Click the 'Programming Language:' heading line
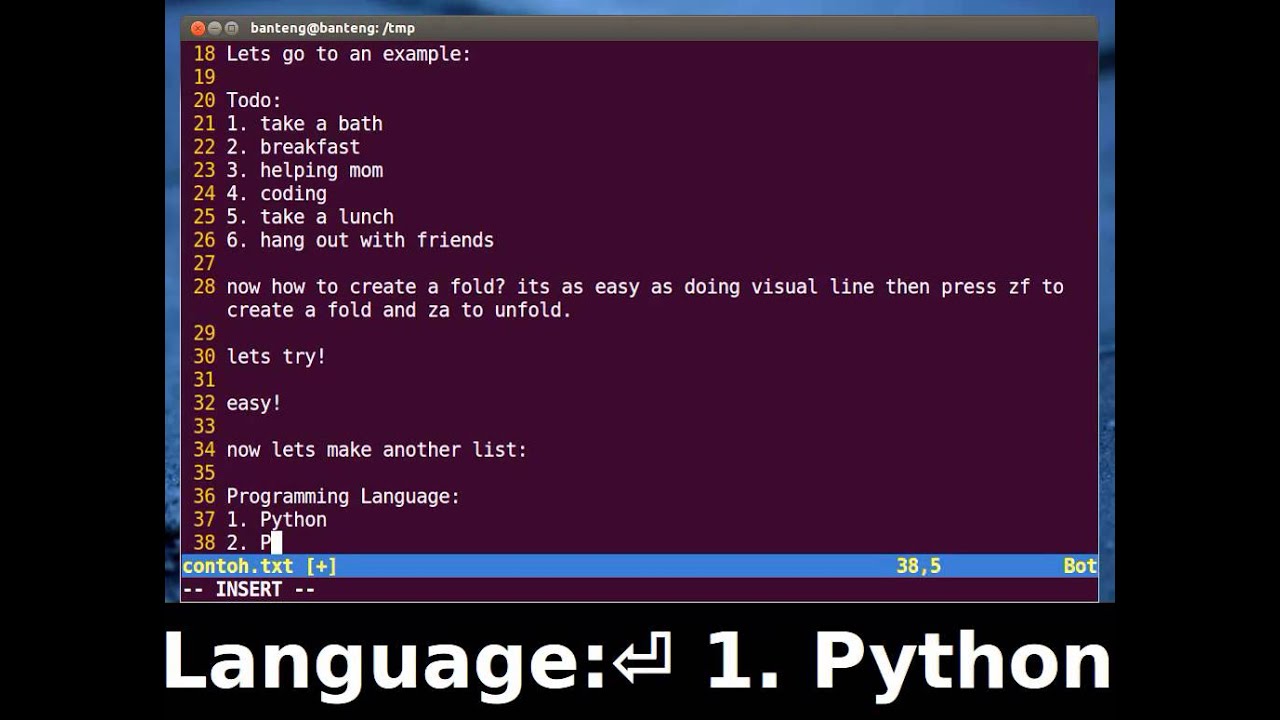 pyautogui.click(x=343, y=497)
